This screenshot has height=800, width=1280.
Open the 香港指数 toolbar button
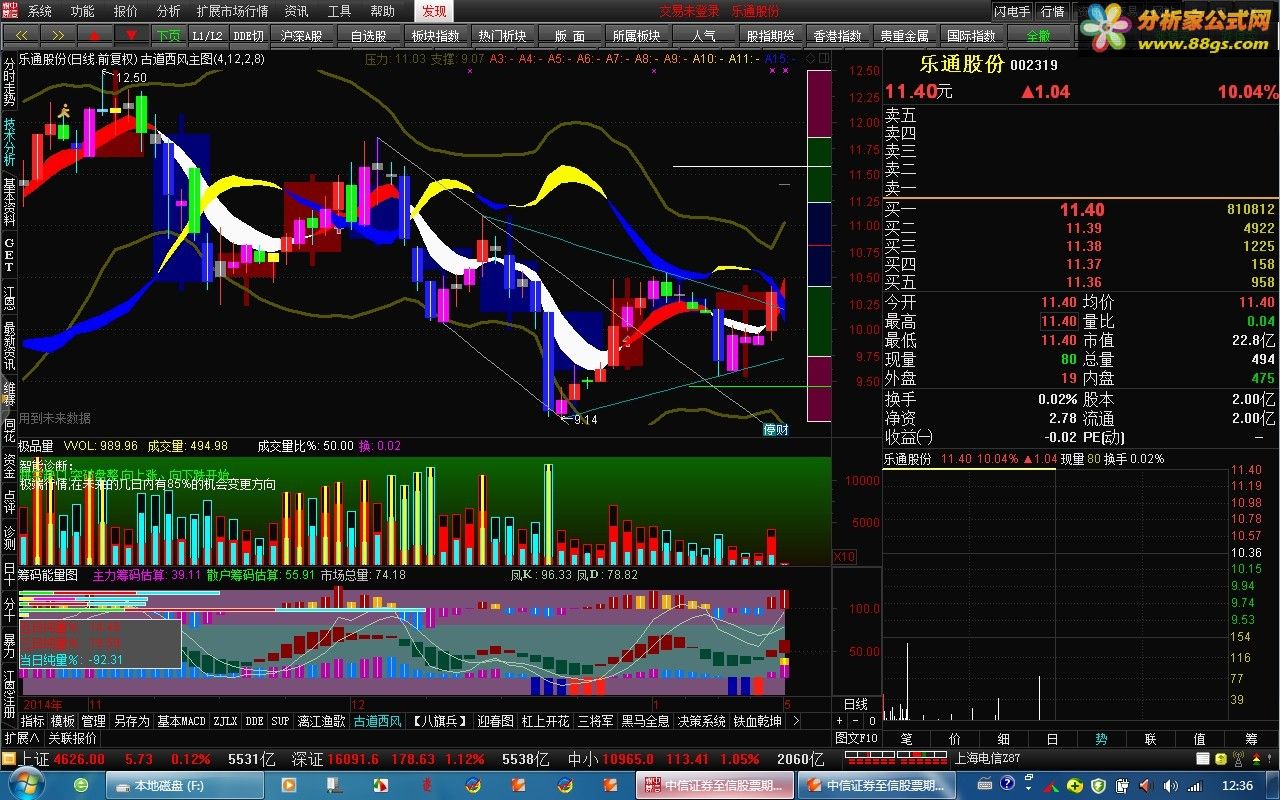[837, 35]
